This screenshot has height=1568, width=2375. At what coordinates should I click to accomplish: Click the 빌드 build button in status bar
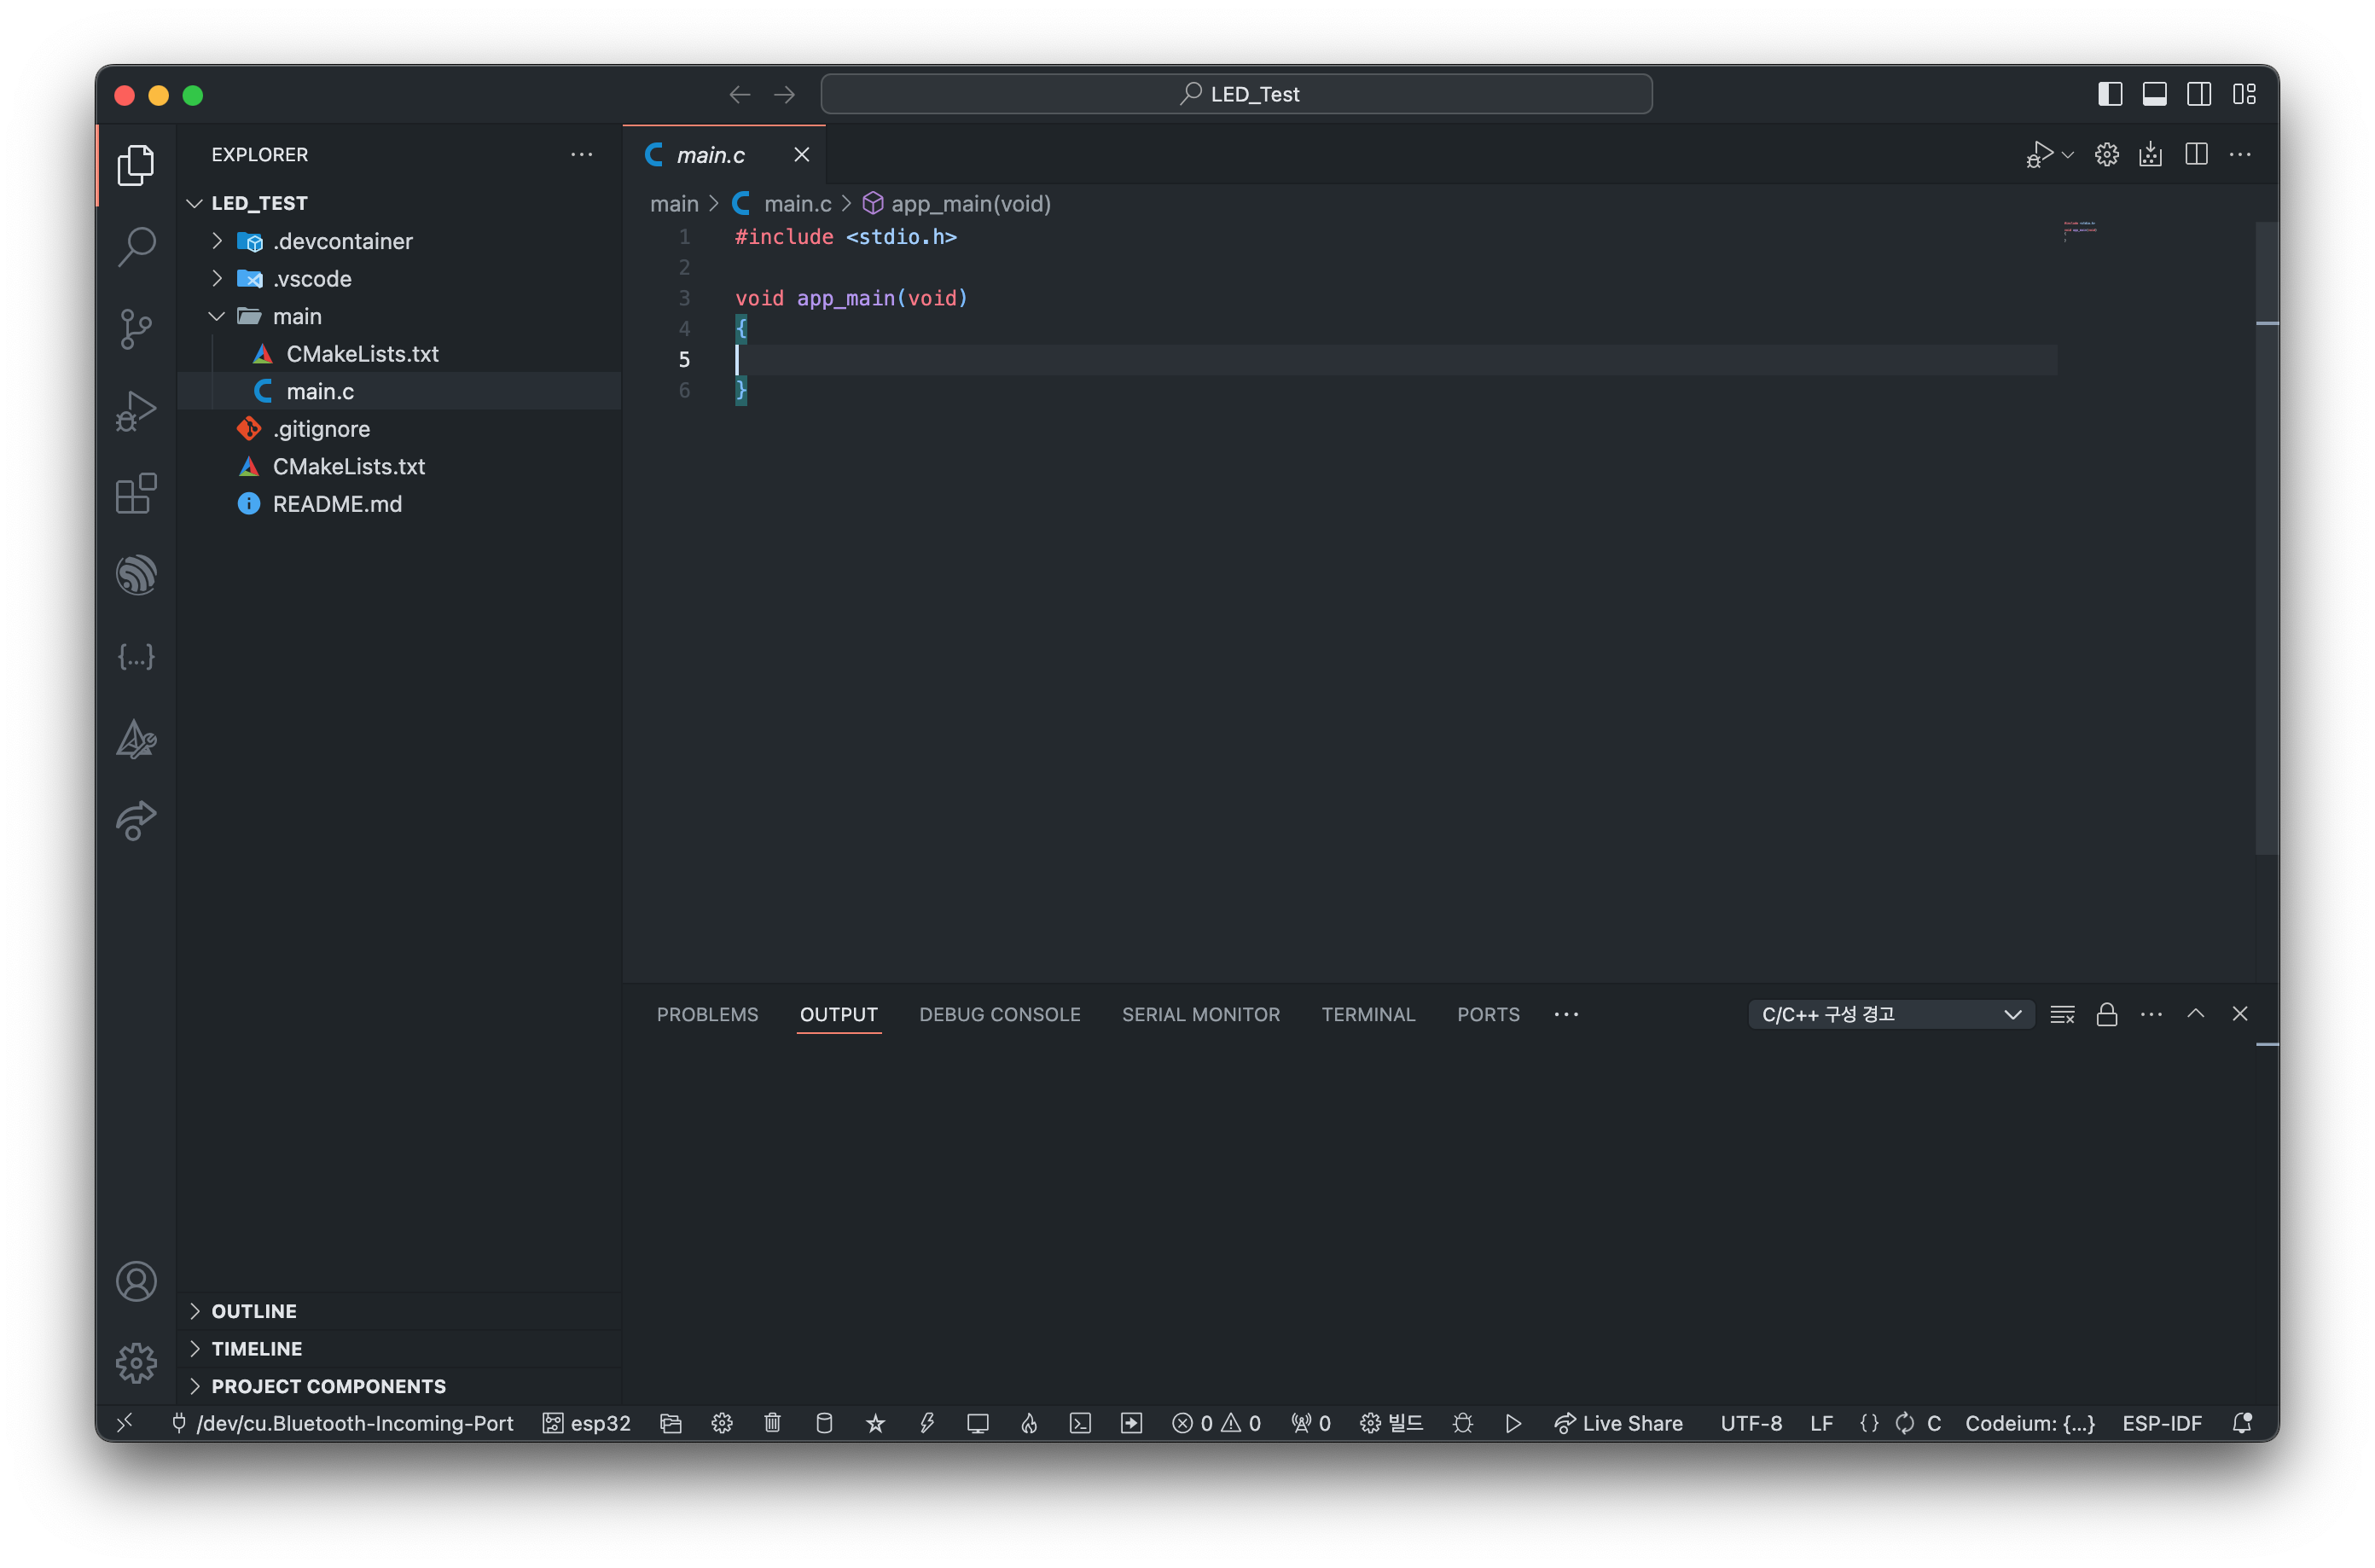click(x=1391, y=1423)
